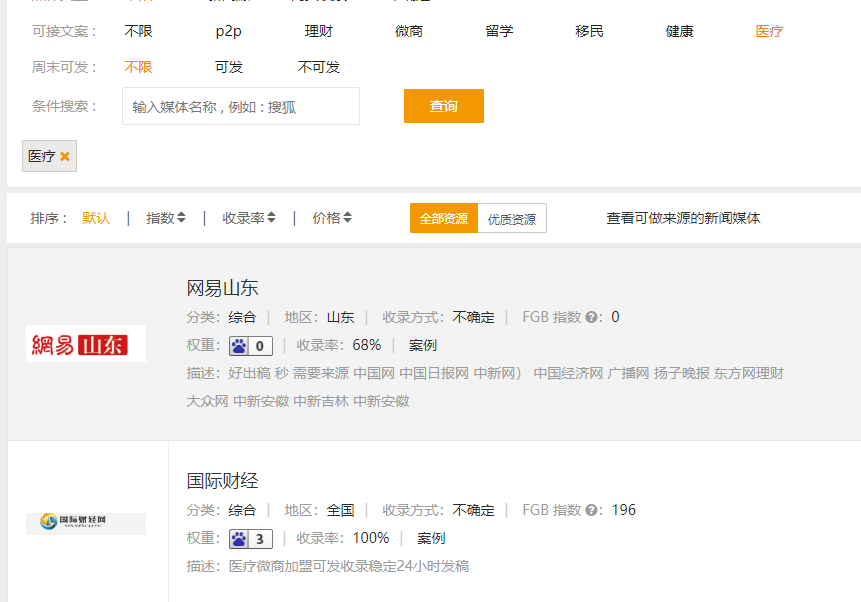Click 地区 value 山东
The width and height of the screenshot is (861, 602).
click(x=340, y=317)
